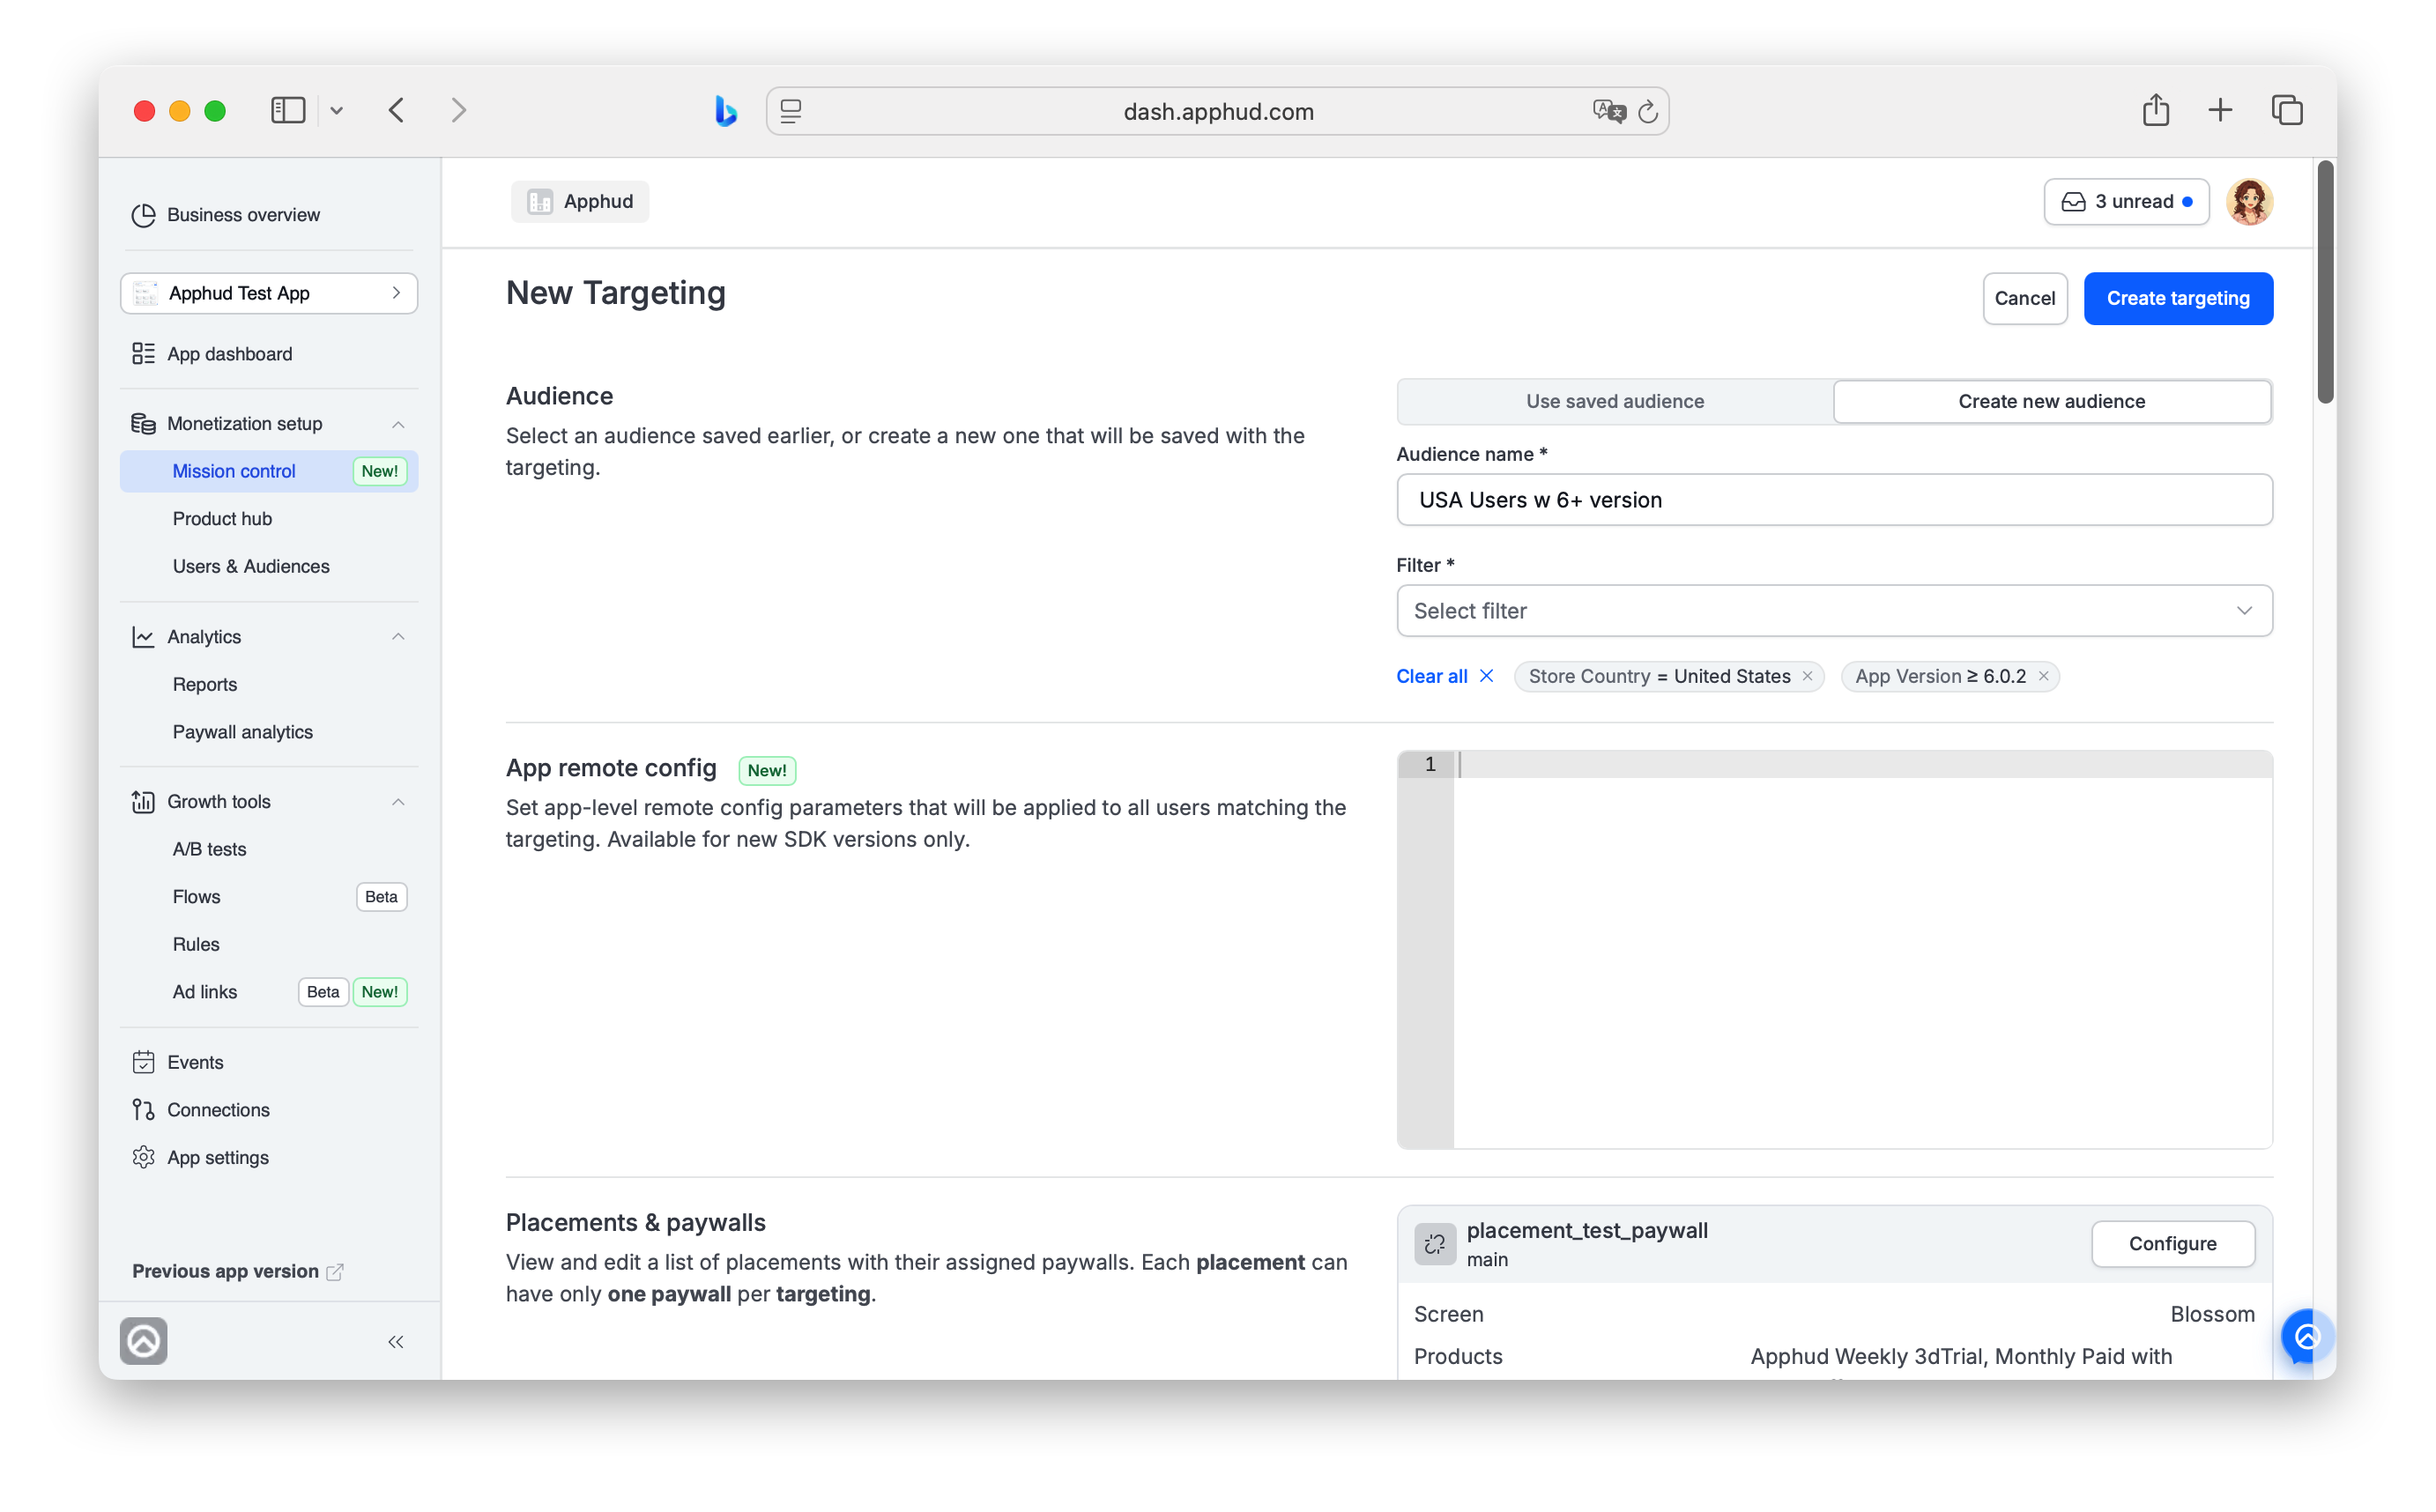Click the Apphud logo at sidebar bottom
The width and height of the screenshot is (2436, 1512).
coord(144,1343)
